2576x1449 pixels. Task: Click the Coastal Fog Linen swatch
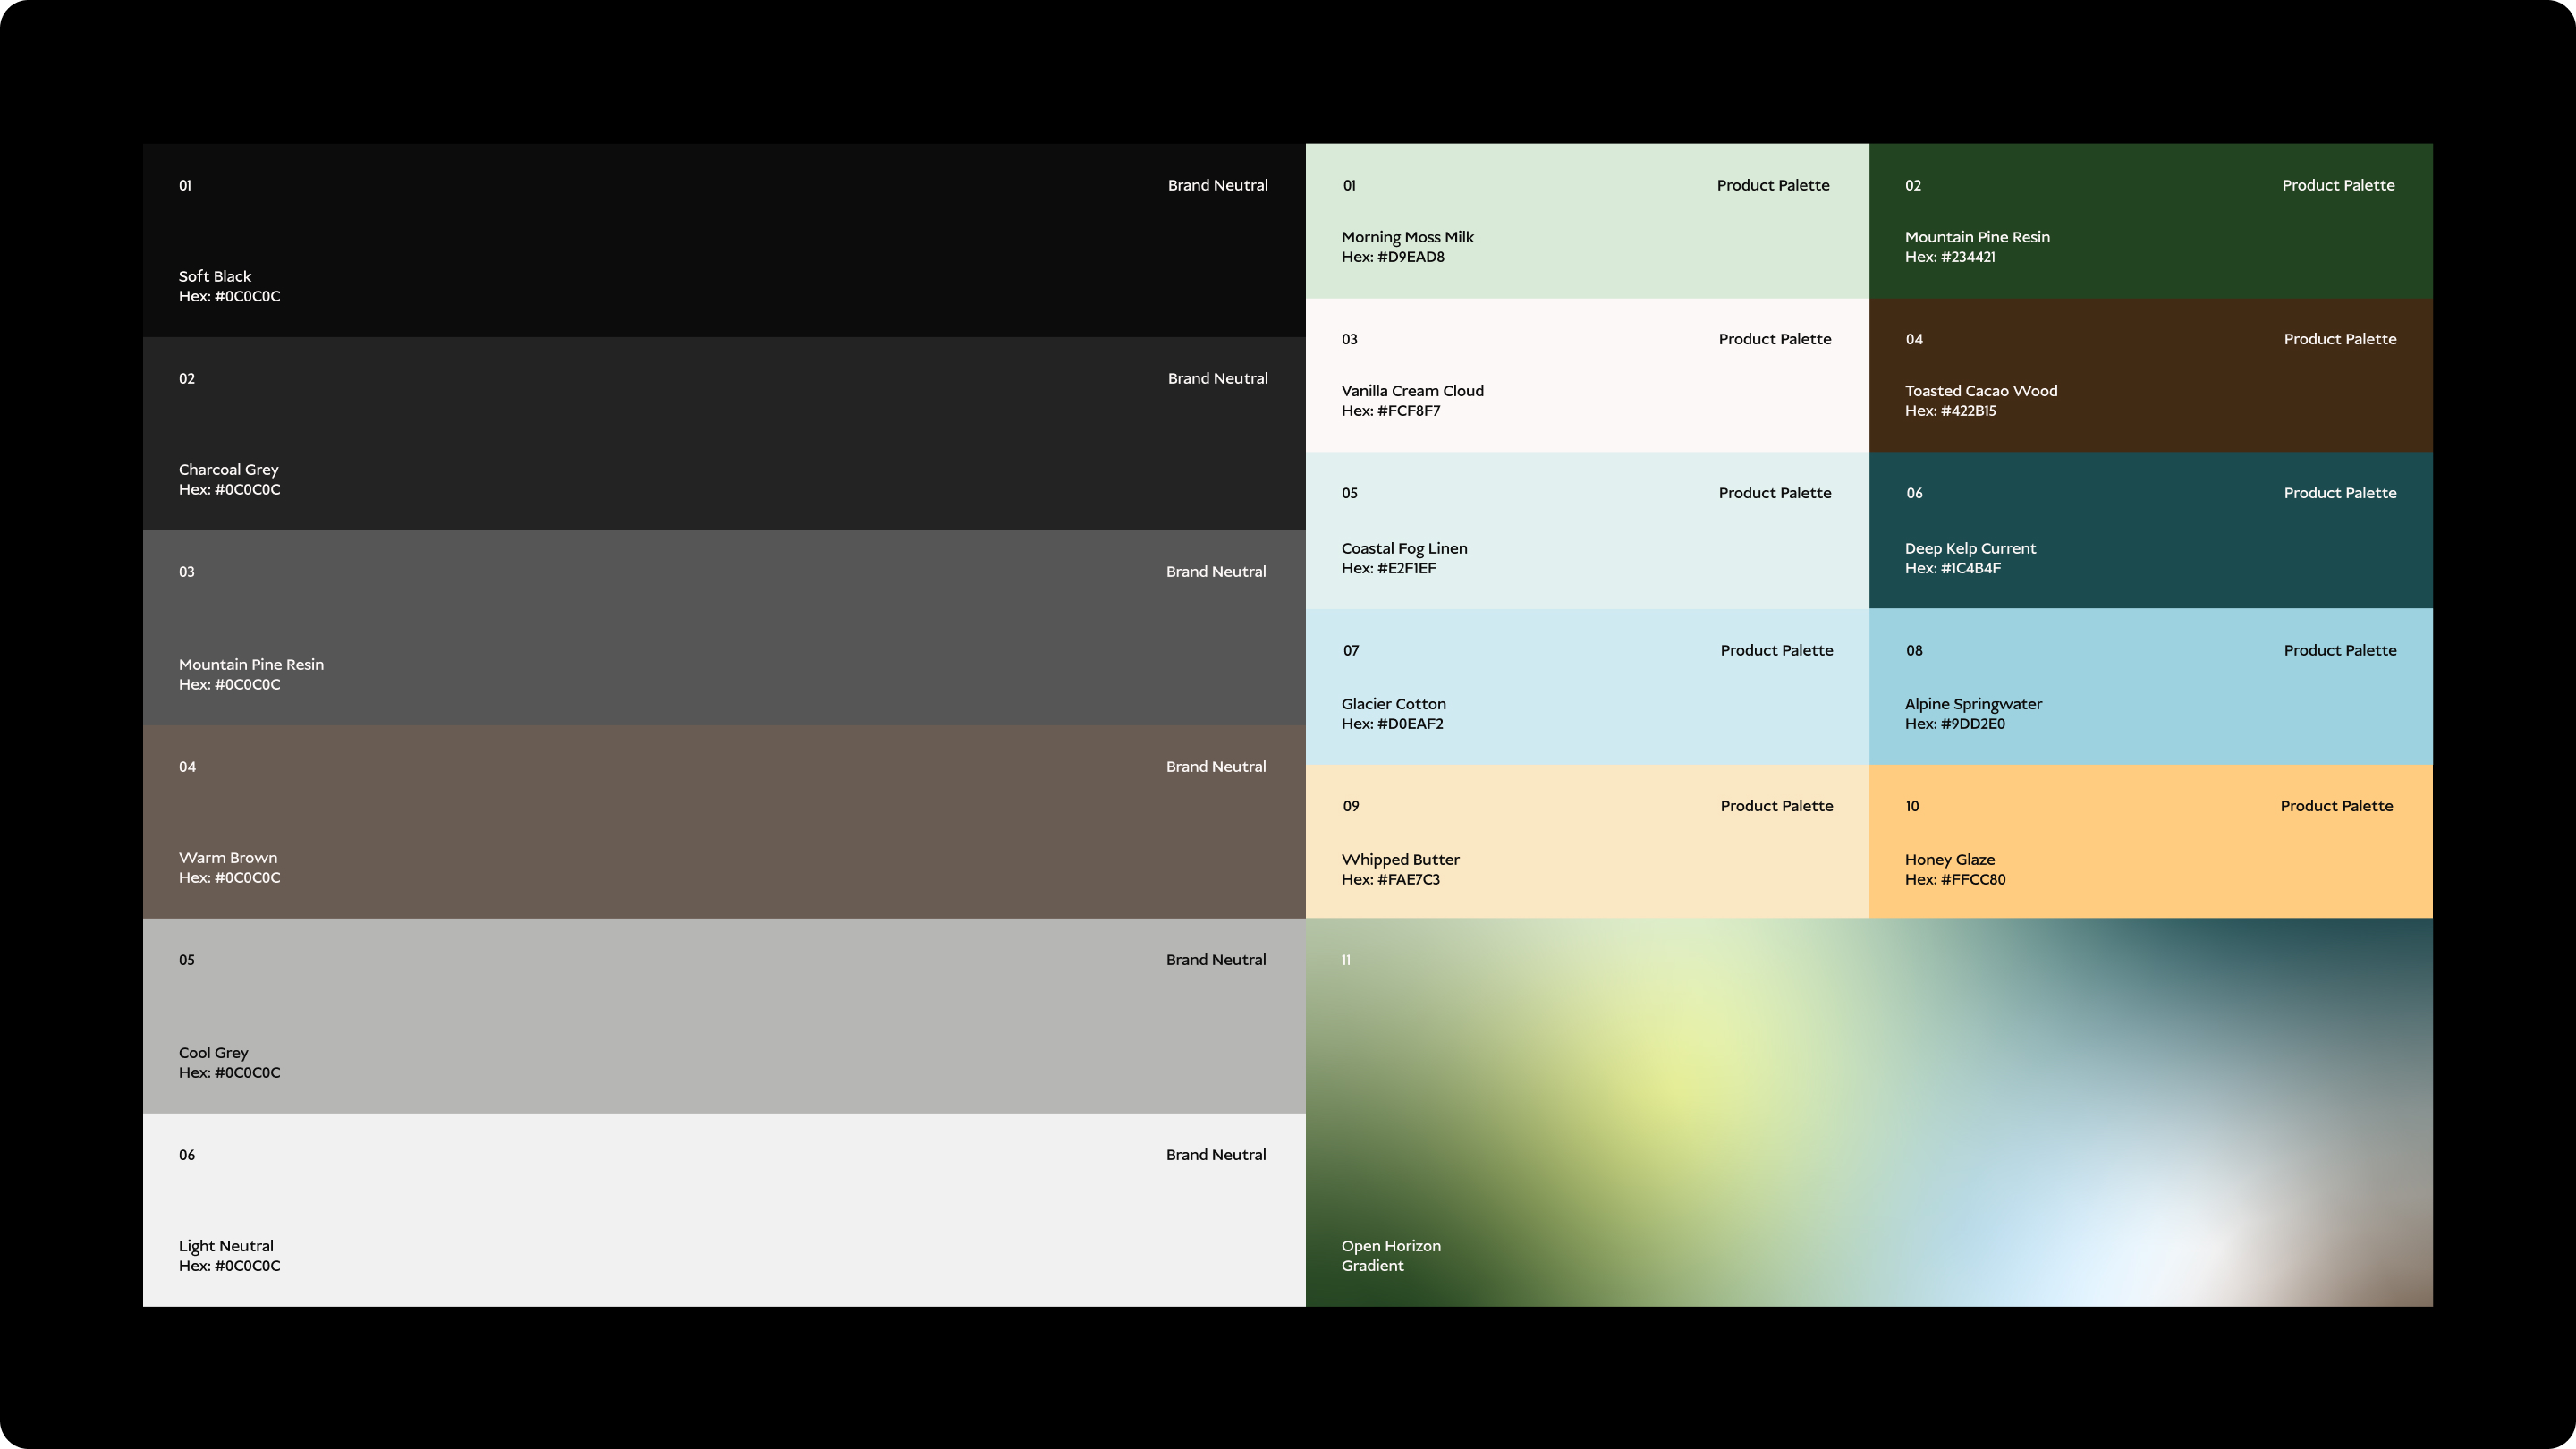tap(1587, 530)
